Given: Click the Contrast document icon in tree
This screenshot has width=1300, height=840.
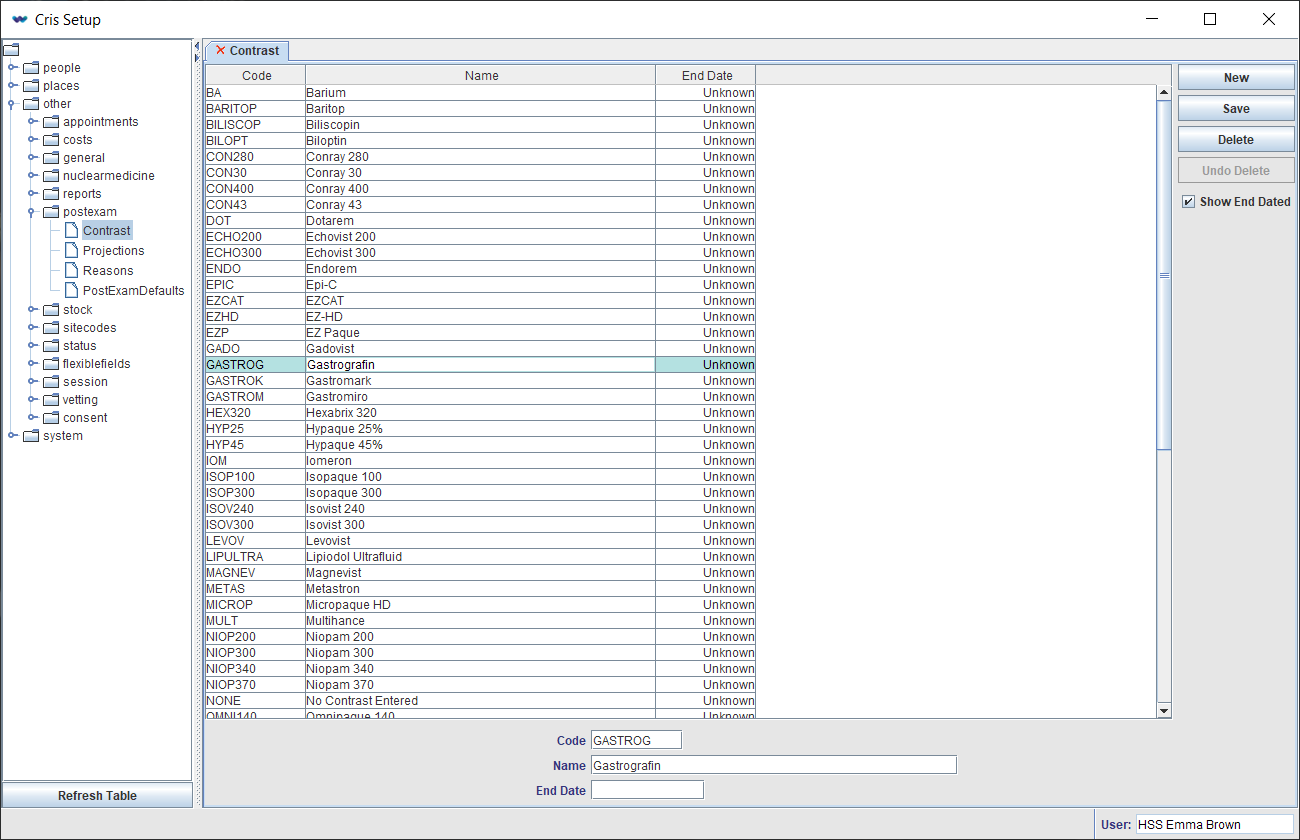Looking at the screenshot, I should click(72, 231).
